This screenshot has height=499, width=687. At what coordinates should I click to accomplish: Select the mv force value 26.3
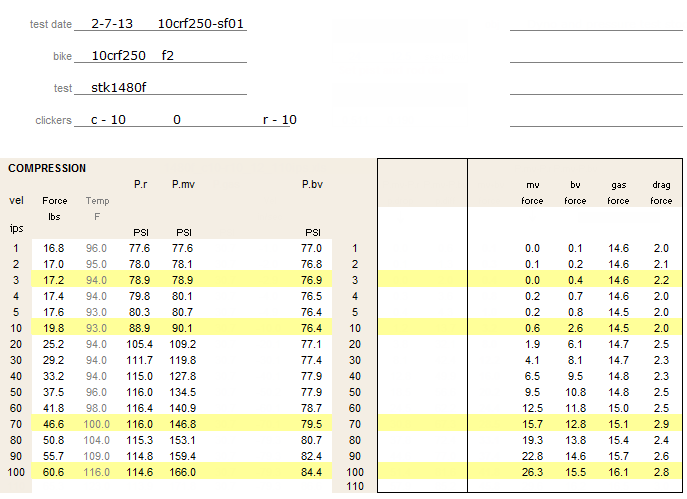tap(531, 471)
